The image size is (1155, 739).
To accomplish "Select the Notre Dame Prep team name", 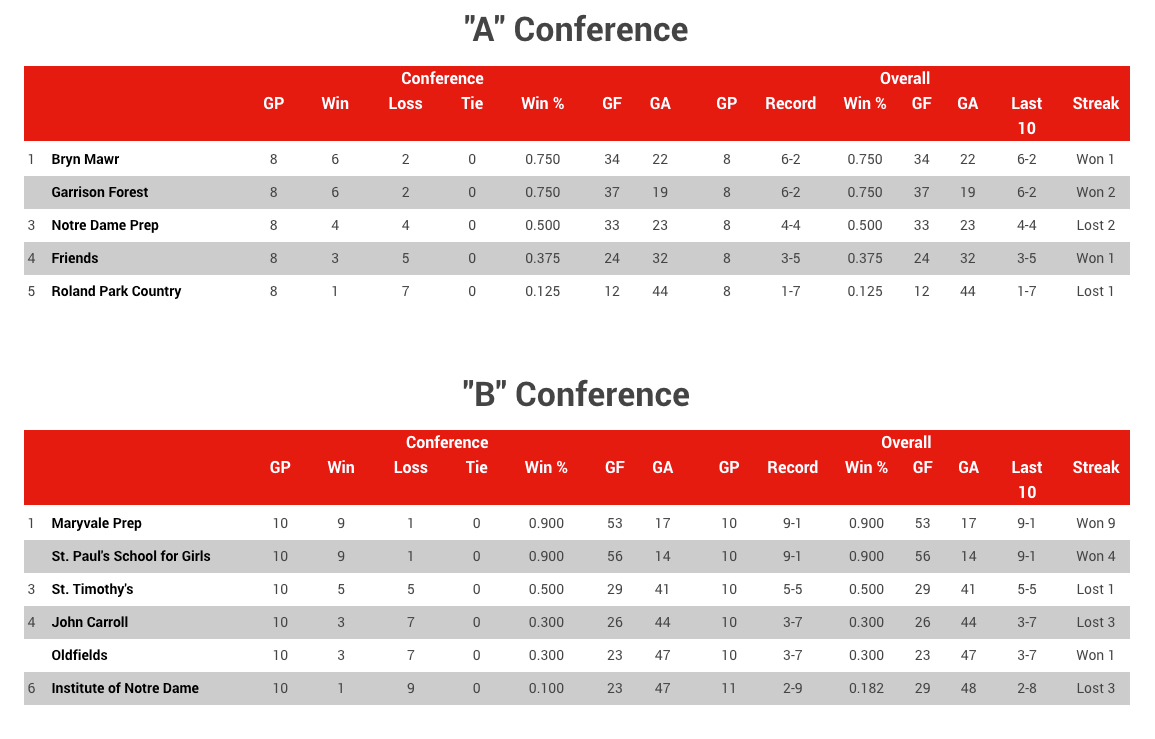I will (x=105, y=225).
